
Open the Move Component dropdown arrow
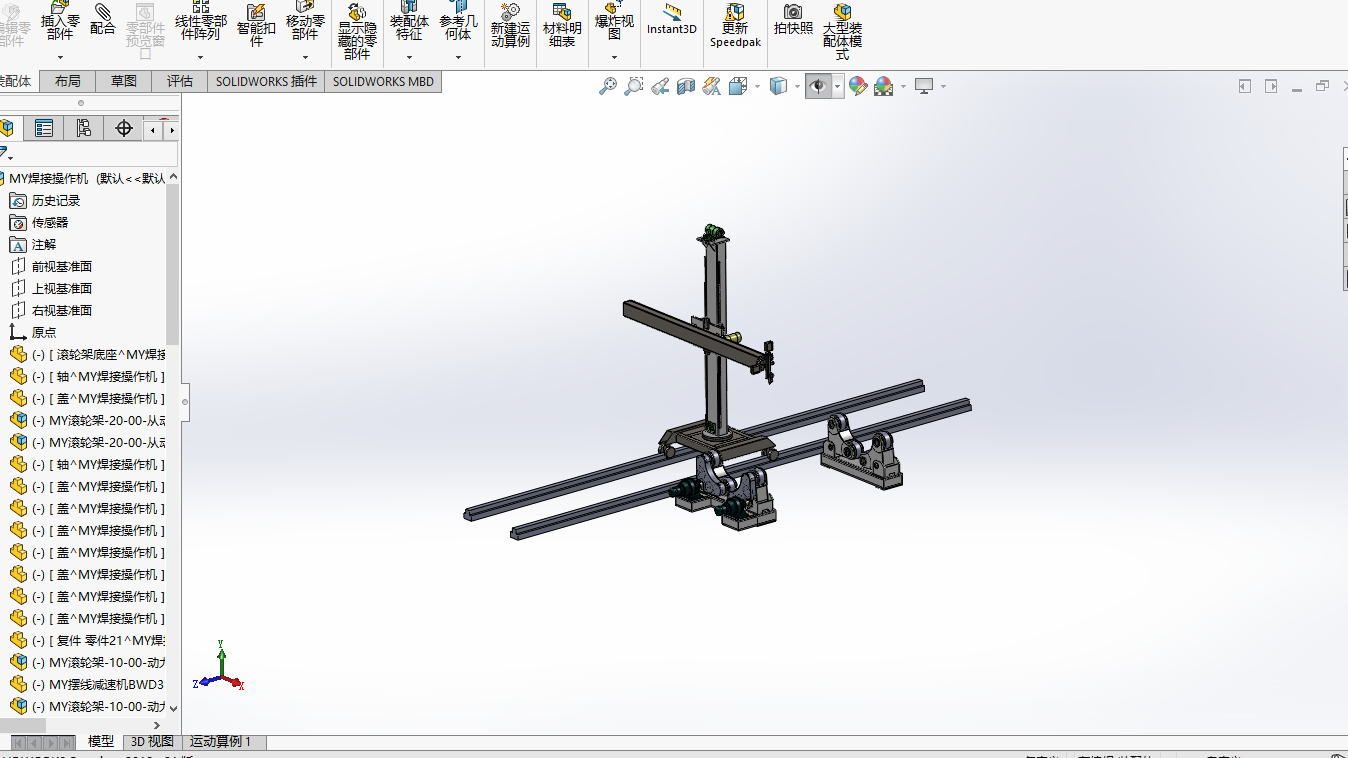click(305, 57)
